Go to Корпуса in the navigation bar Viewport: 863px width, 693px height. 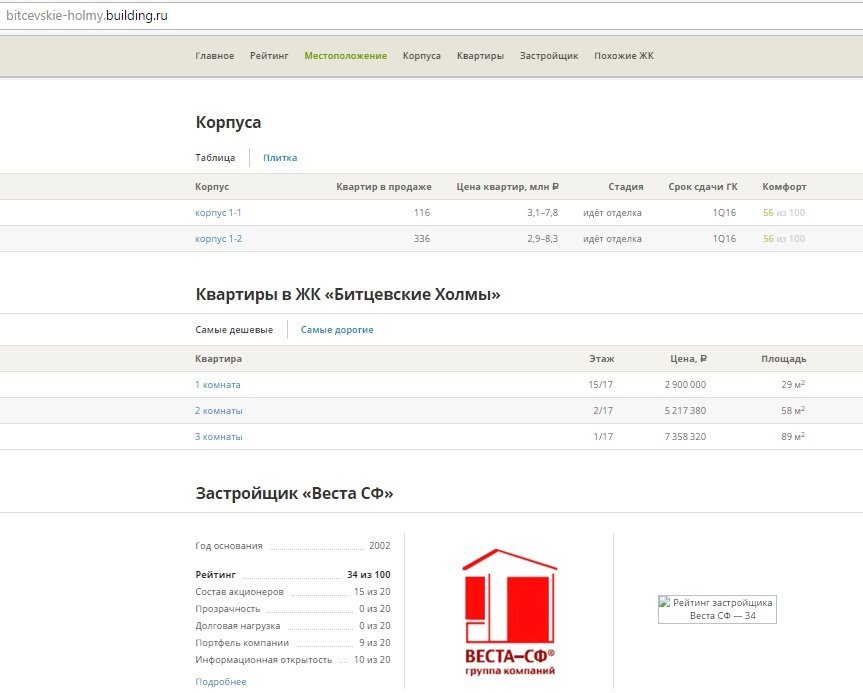click(x=422, y=56)
